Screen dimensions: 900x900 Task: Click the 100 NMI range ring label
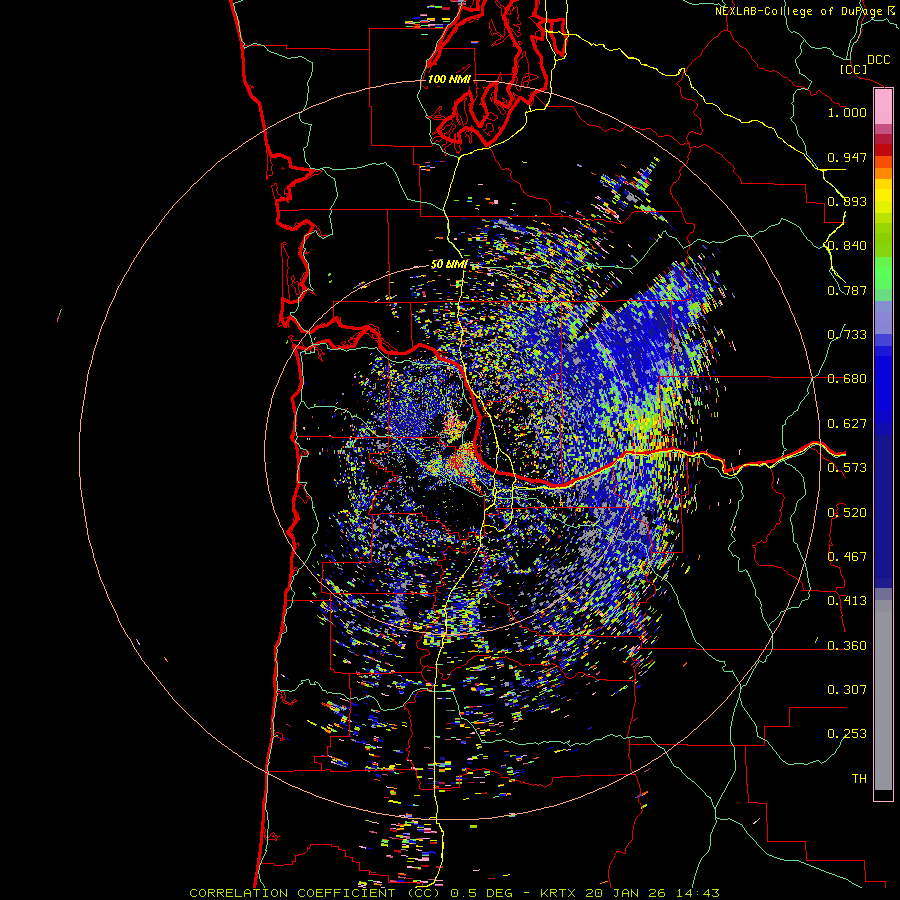click(x=449, y=79)
